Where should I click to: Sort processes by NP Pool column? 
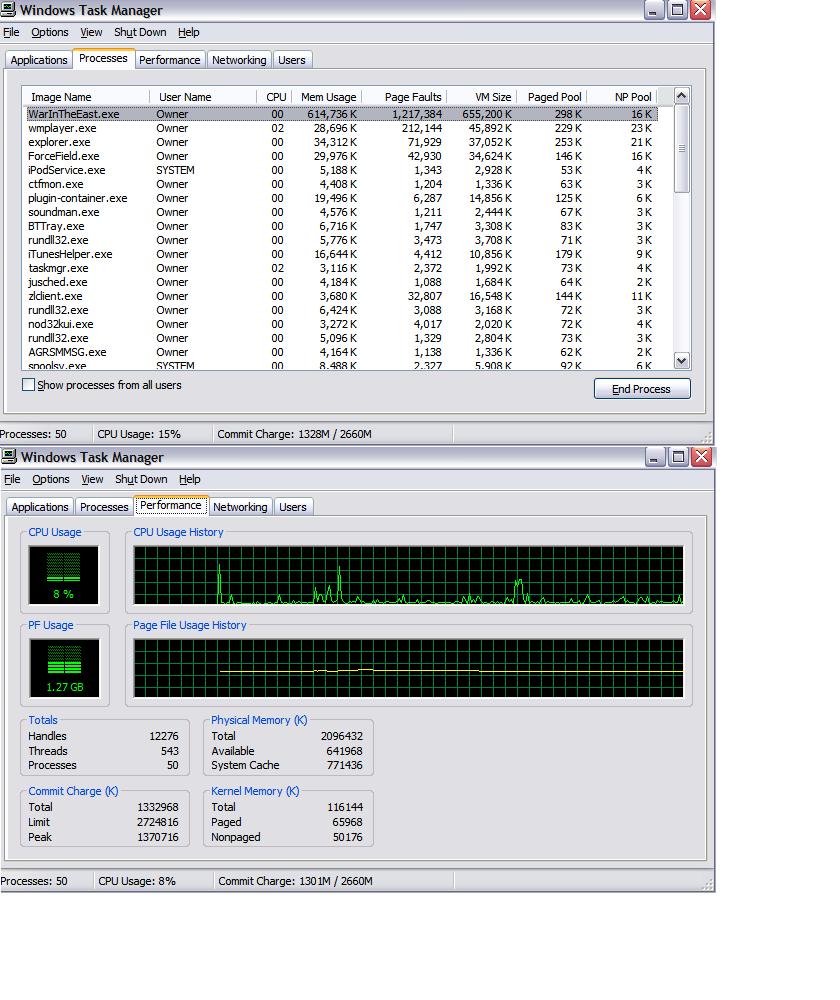click(x=622, y=97)
